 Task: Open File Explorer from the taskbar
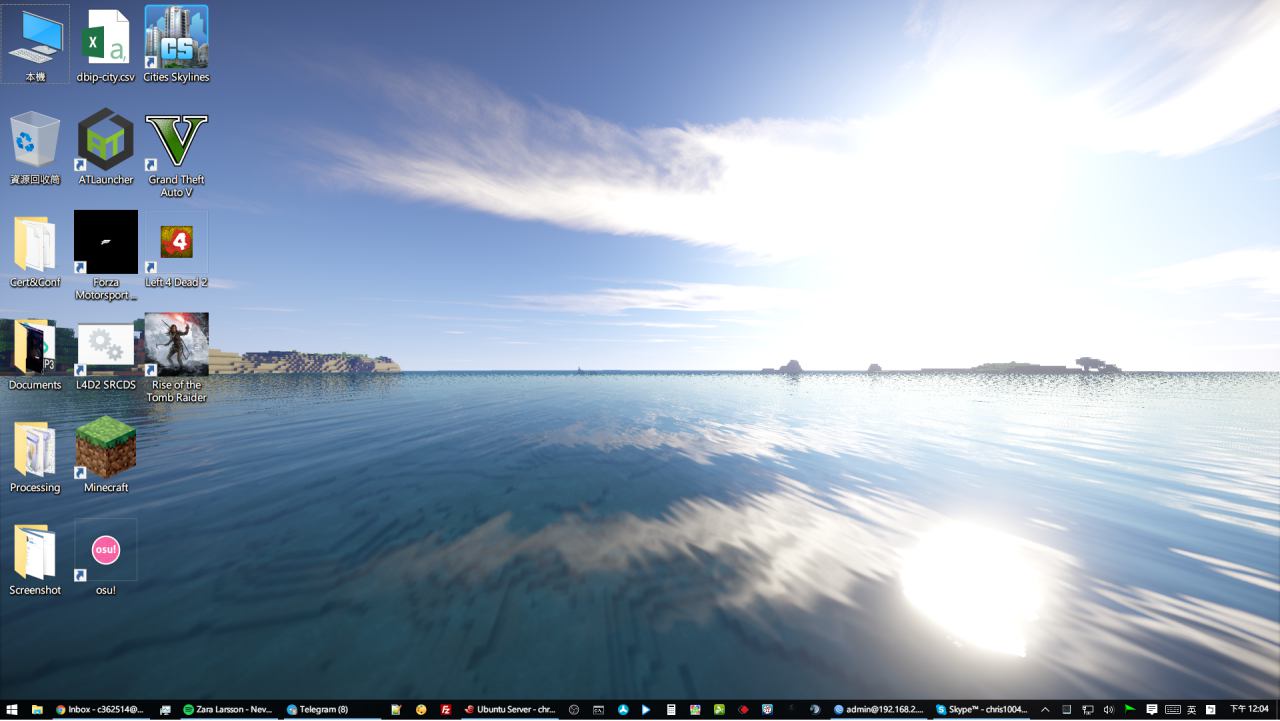(x=37, y=710)
